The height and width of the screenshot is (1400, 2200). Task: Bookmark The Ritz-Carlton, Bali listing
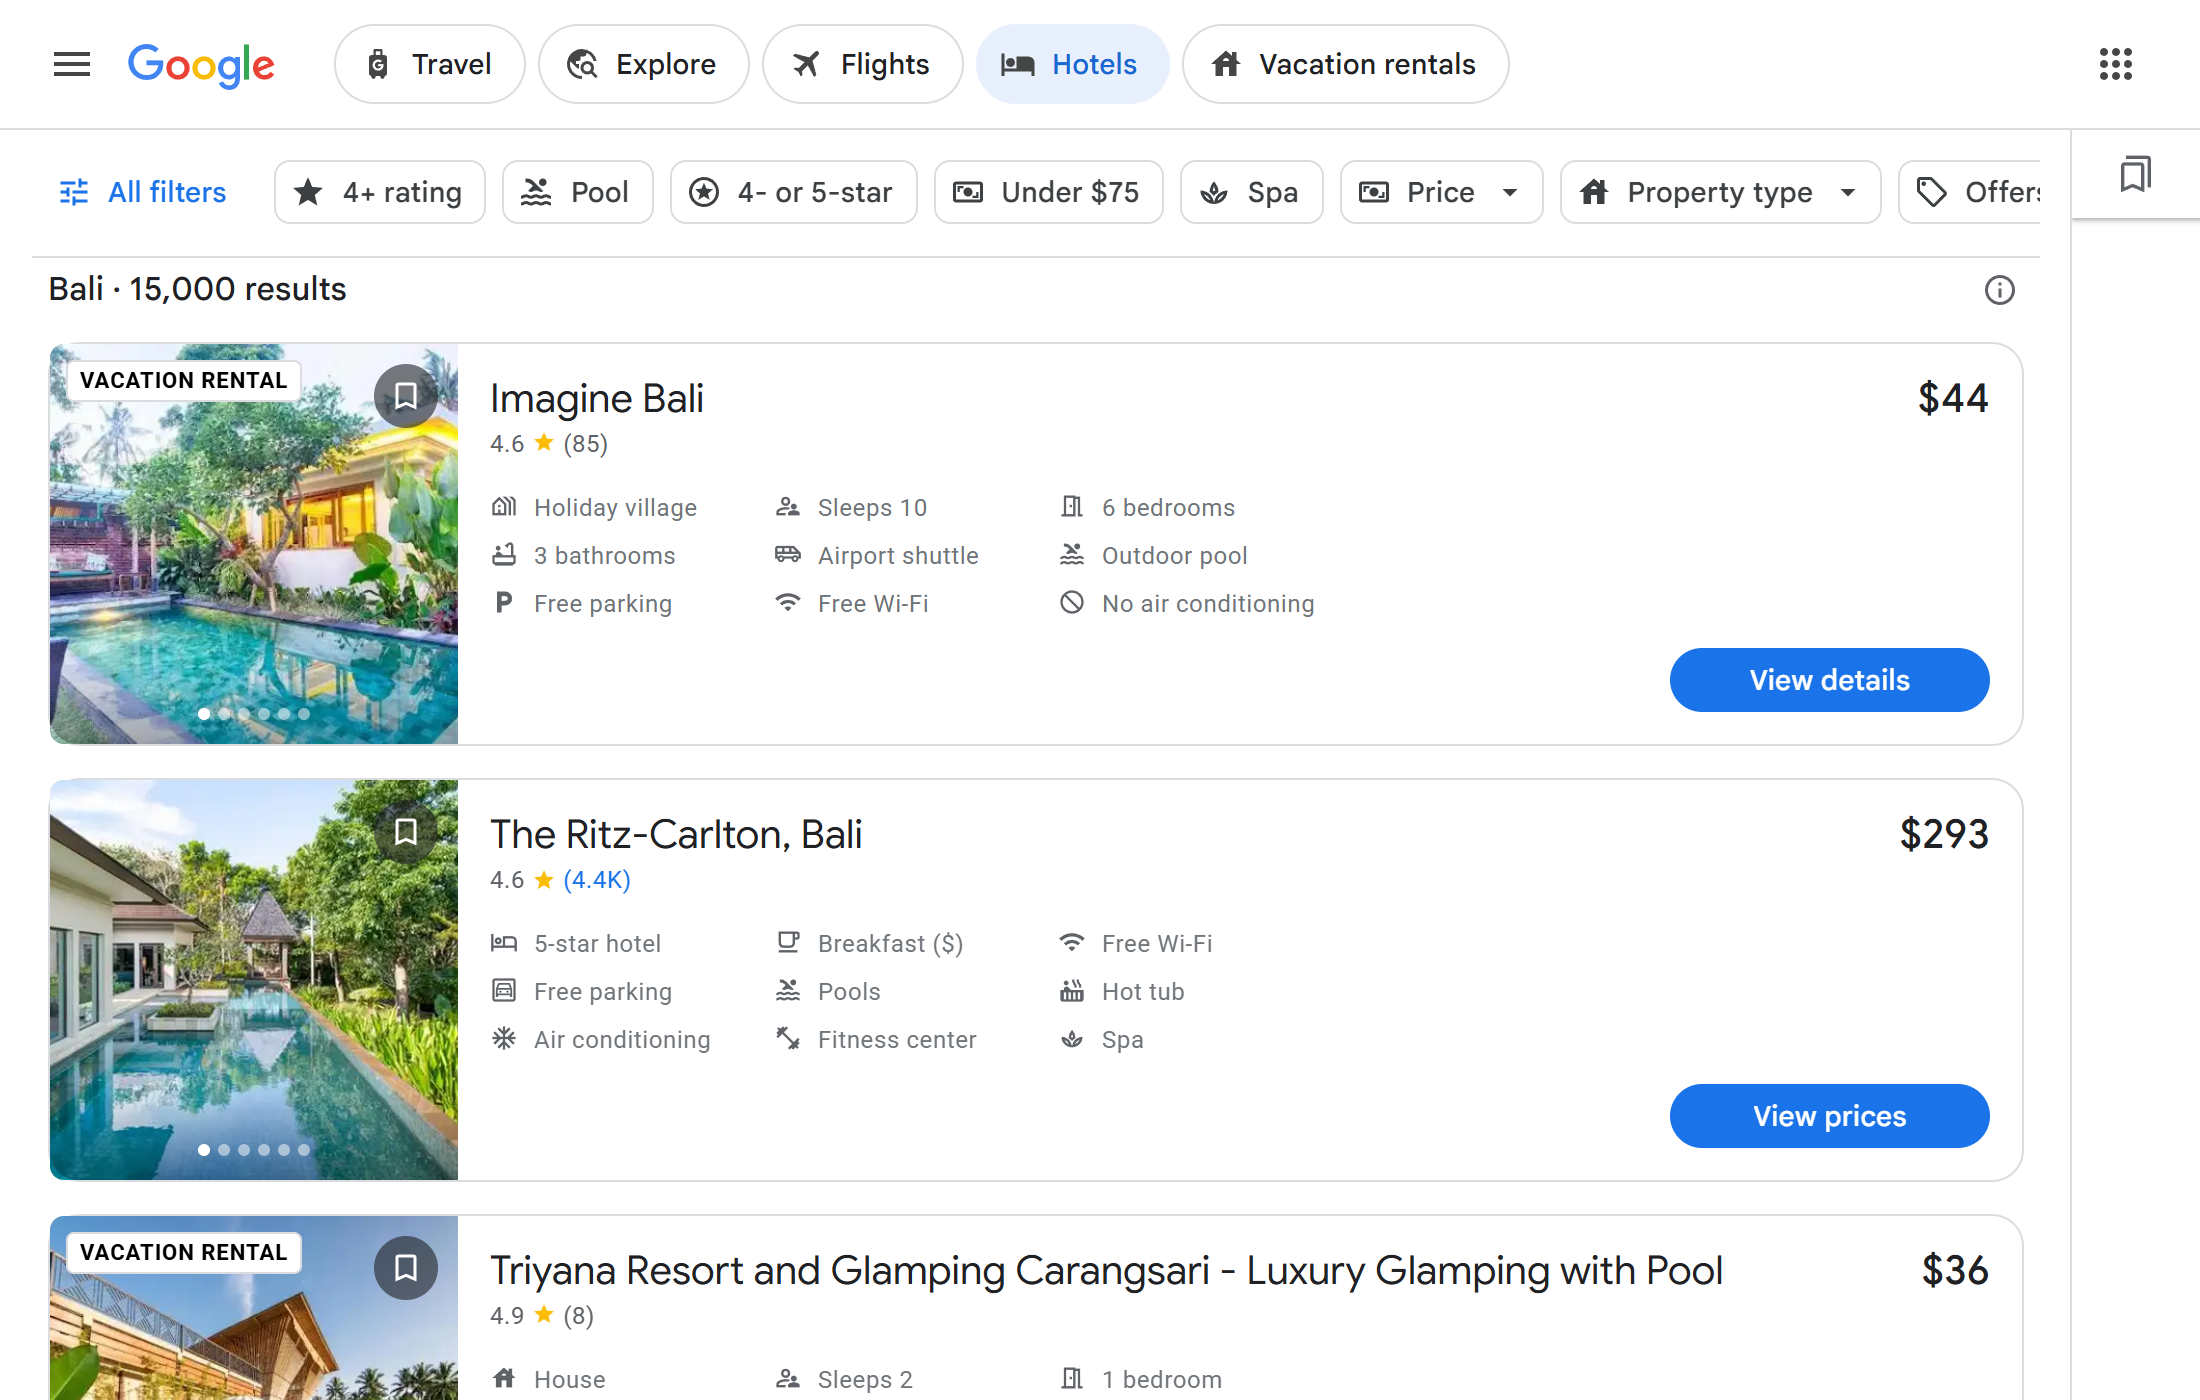click(x=405, y=832)
